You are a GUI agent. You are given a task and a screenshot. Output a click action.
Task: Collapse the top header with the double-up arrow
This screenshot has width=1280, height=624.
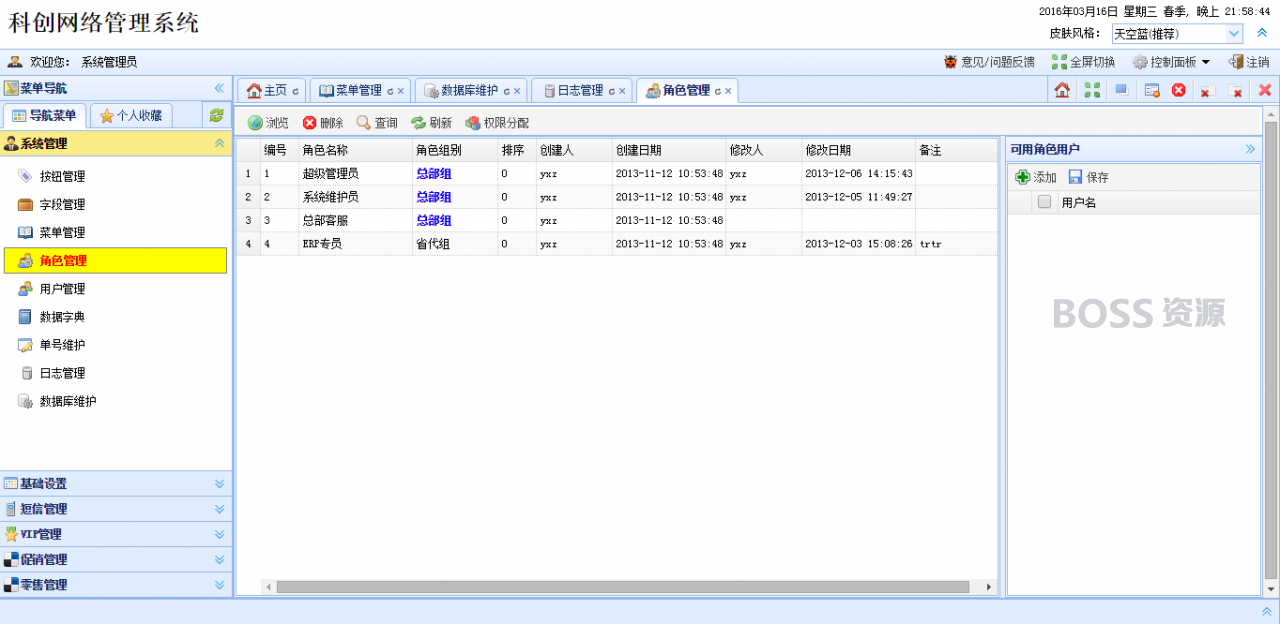[x=1262, y=33]
